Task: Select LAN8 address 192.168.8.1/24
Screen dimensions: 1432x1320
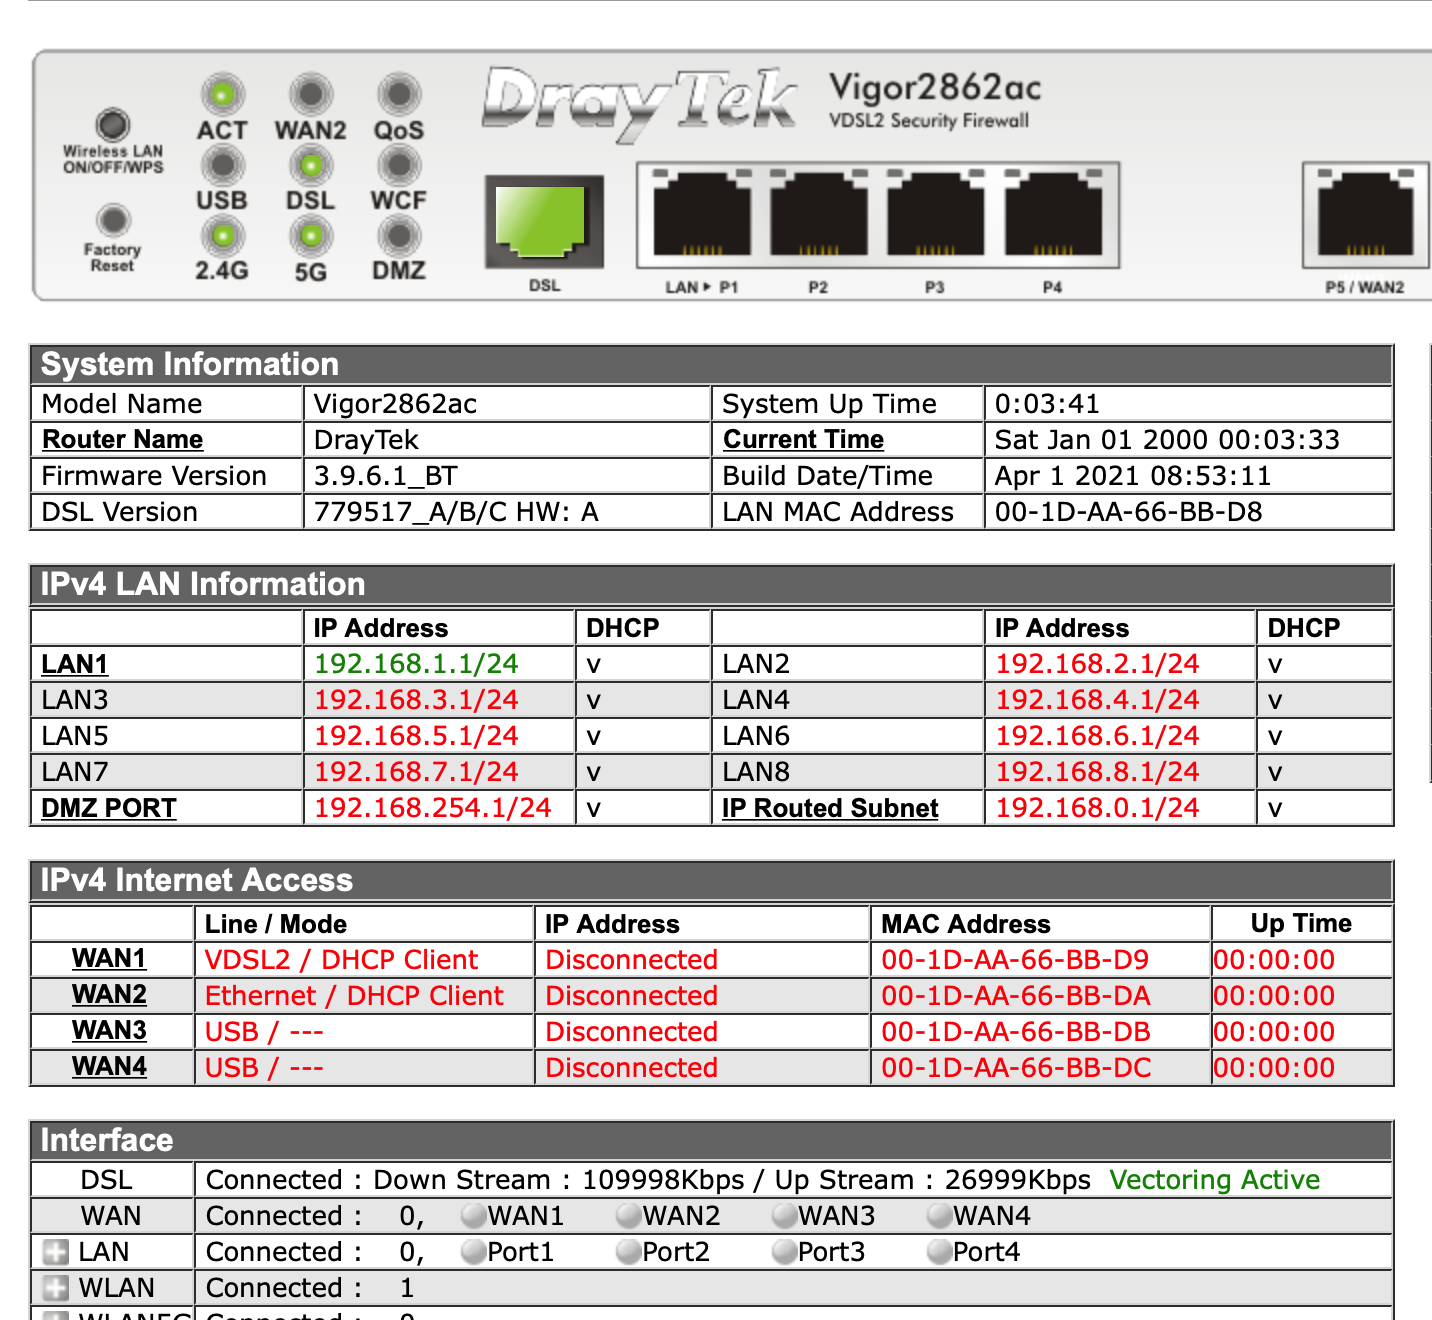Action: pyautogui.click(x=1097, y=772)
